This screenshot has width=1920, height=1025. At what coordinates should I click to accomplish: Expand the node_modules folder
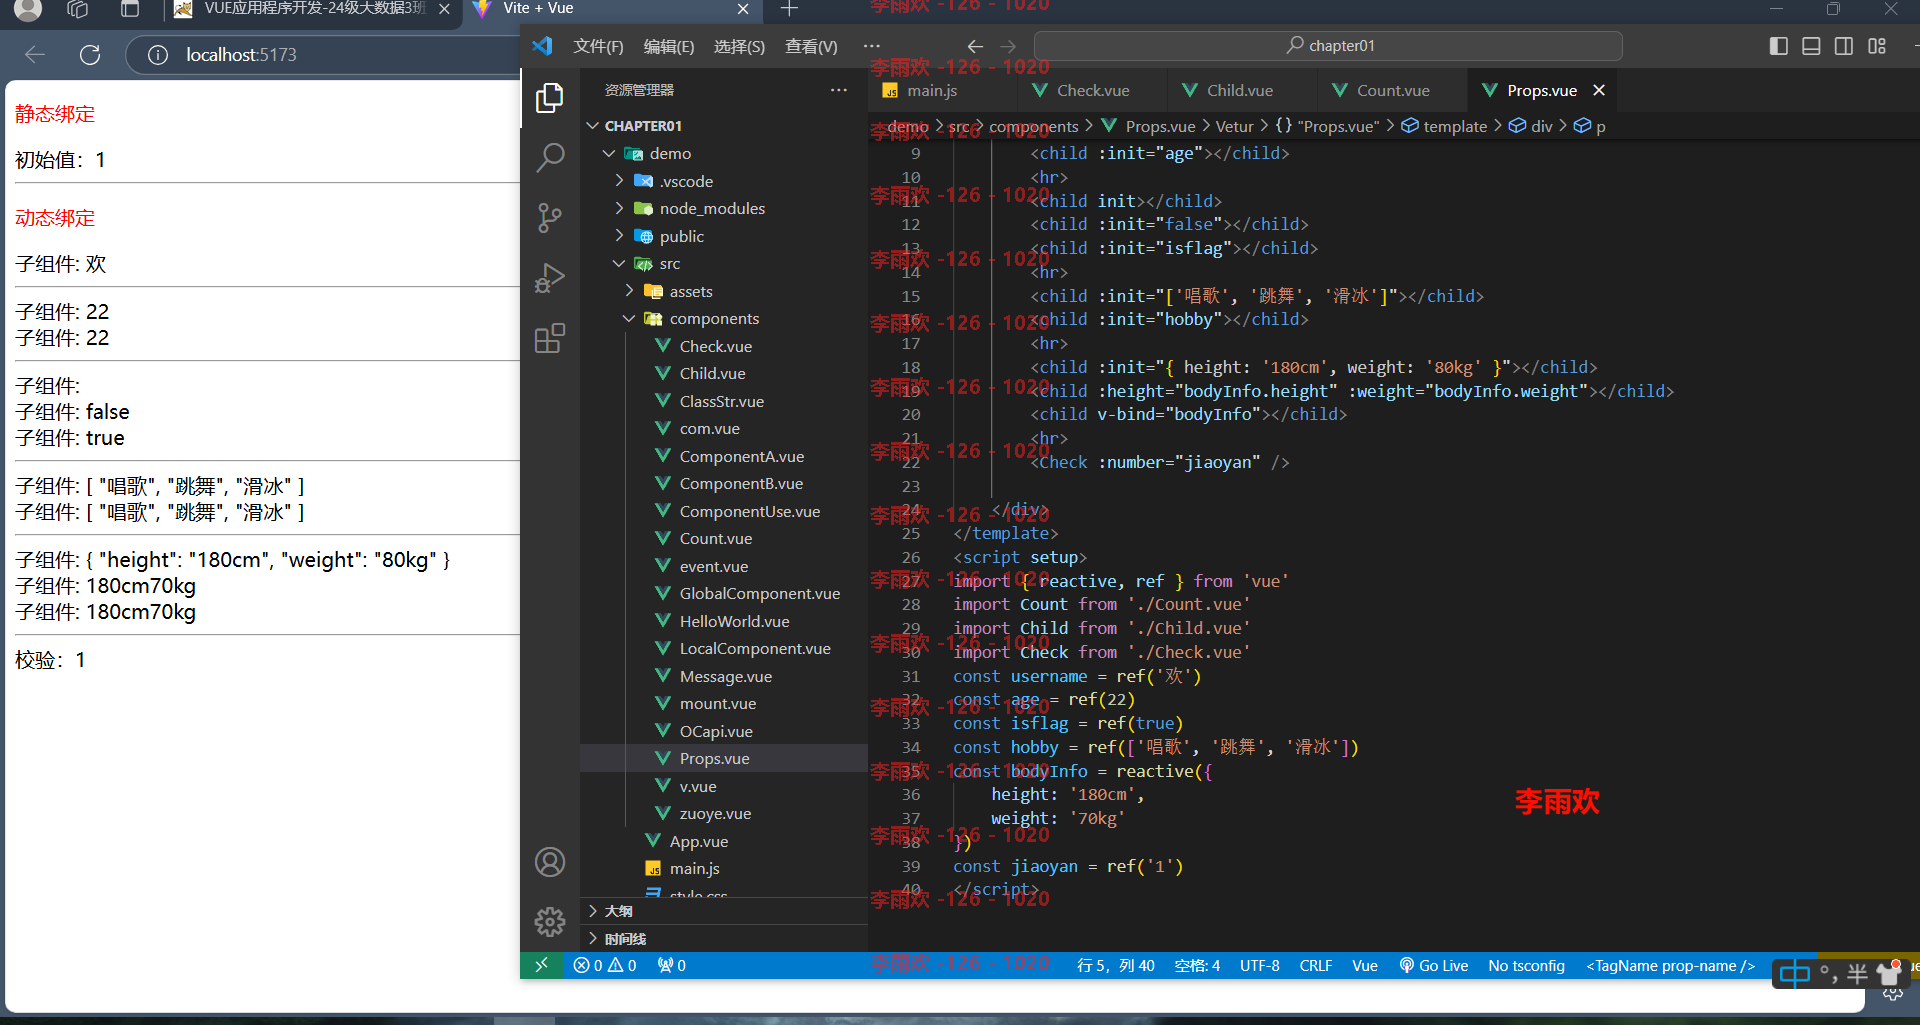(x=723, y=208)
